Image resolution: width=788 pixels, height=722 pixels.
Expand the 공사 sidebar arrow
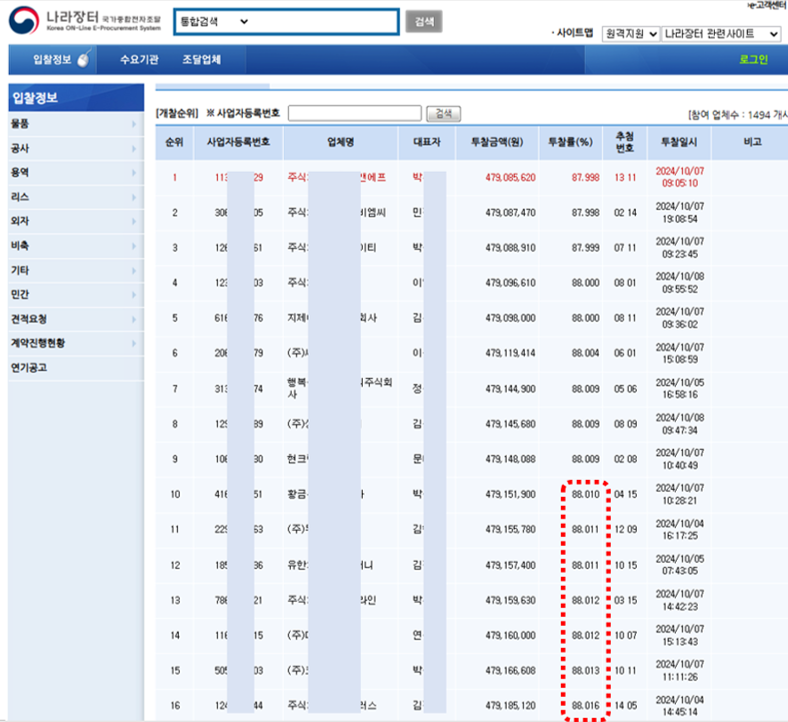click(x=134, y=148)
